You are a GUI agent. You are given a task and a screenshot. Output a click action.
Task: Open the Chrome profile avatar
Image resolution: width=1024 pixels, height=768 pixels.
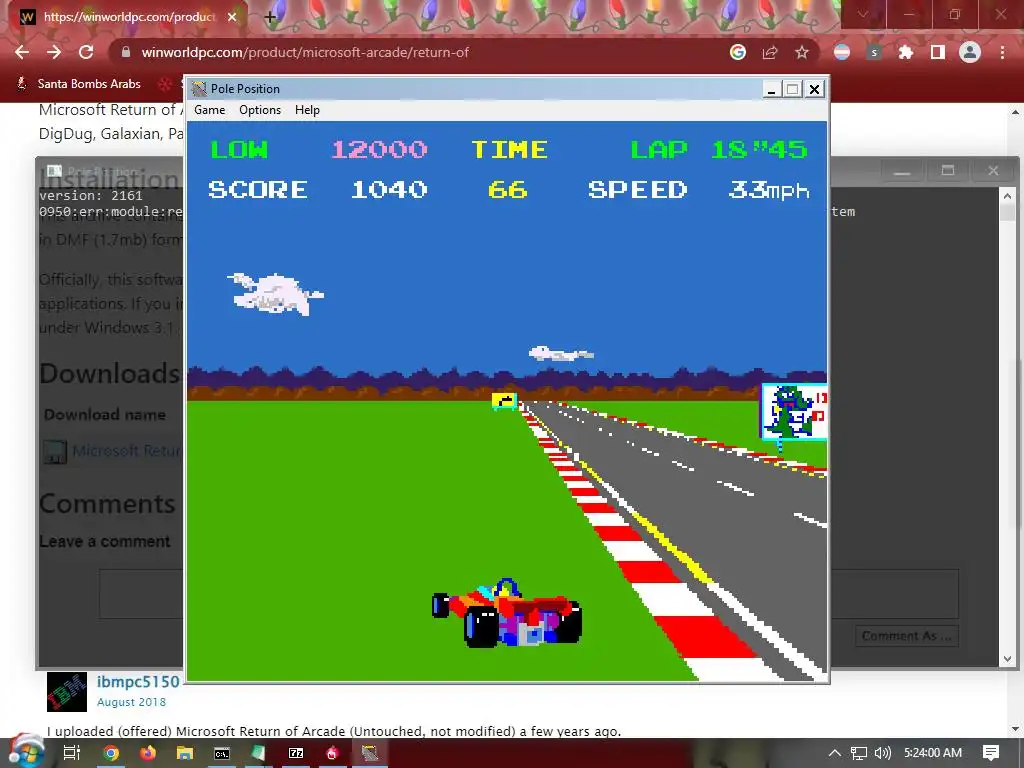(x=970, y=52)
